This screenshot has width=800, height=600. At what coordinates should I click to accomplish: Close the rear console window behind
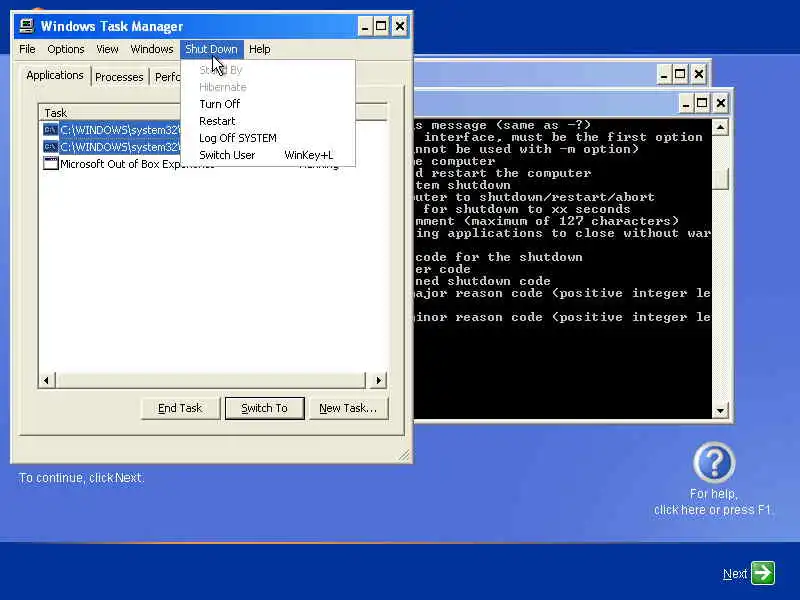[698, 74]
